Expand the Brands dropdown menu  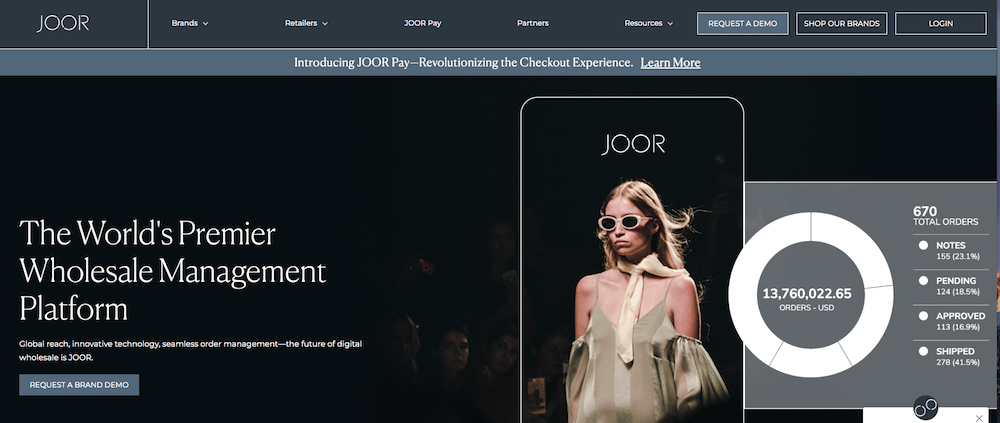189,23
